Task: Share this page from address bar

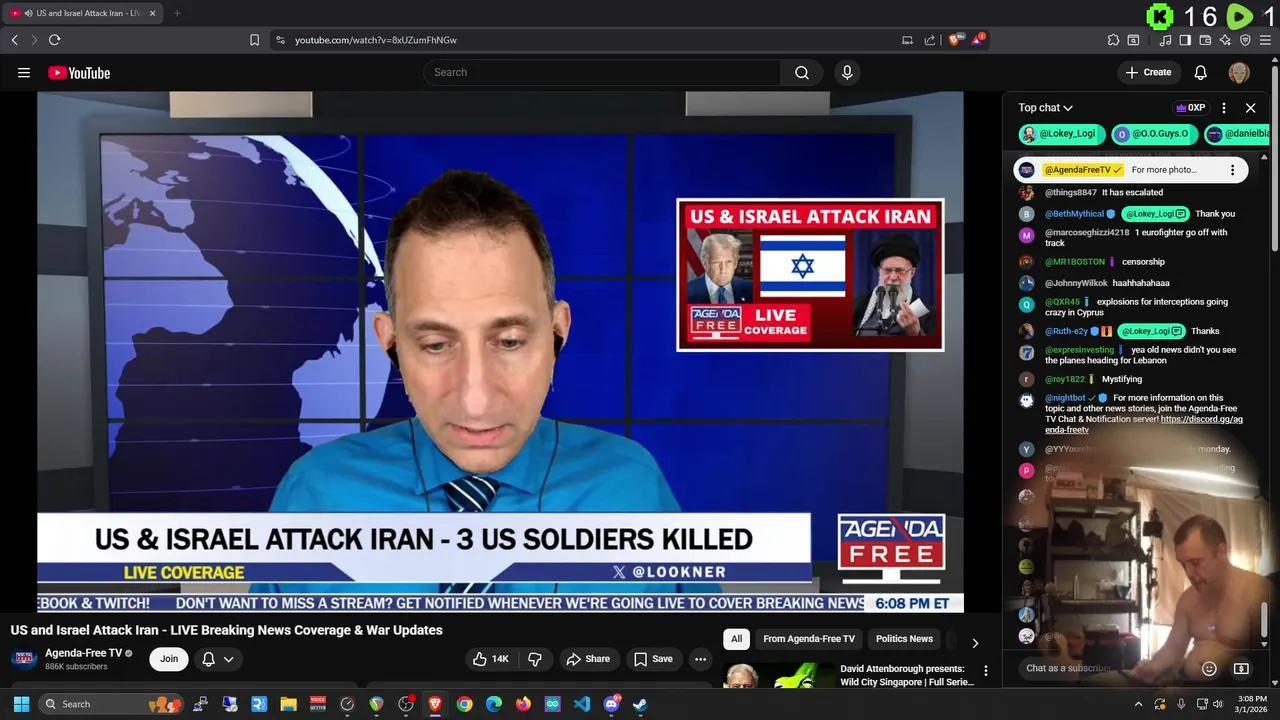Action: tap(930, 40)
